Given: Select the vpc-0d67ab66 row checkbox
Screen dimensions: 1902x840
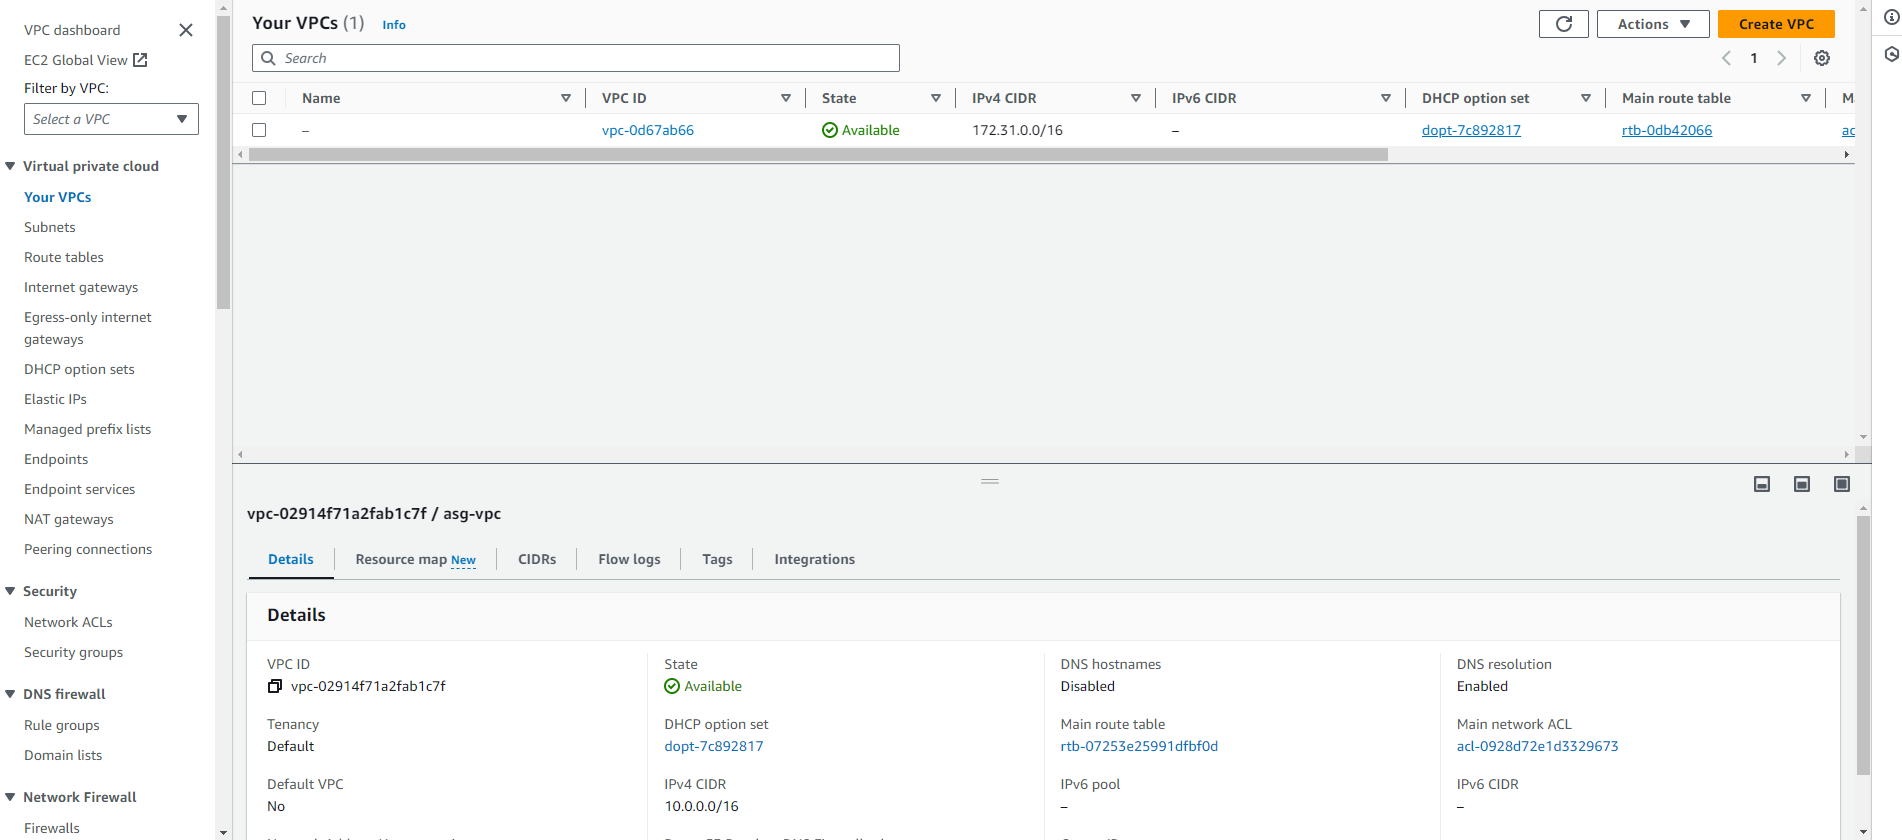Looking at the screenshot, I should [x=259, y=130].
